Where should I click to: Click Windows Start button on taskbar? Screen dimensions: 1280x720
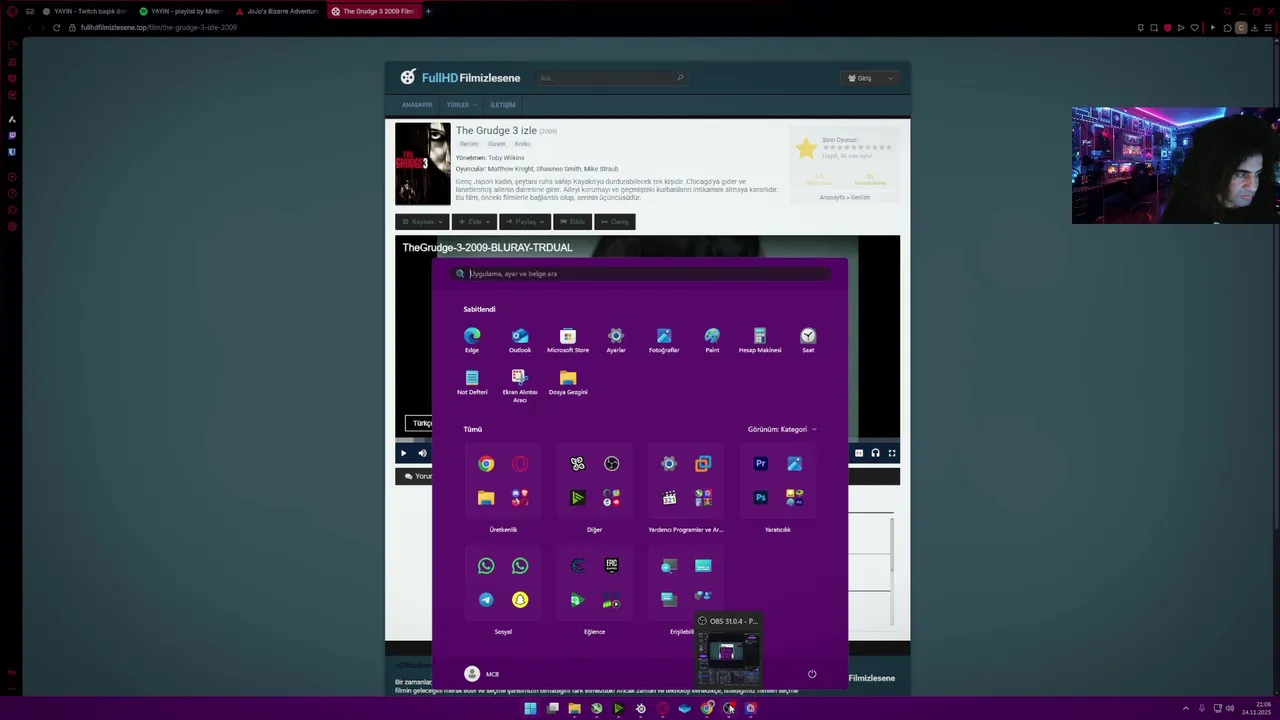pyautogui.click(x=530, y=708)
